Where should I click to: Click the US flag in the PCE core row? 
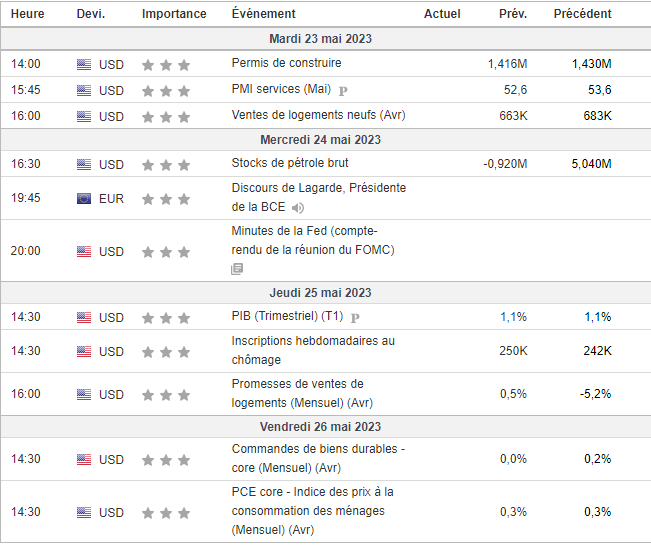tap(84, 513)
